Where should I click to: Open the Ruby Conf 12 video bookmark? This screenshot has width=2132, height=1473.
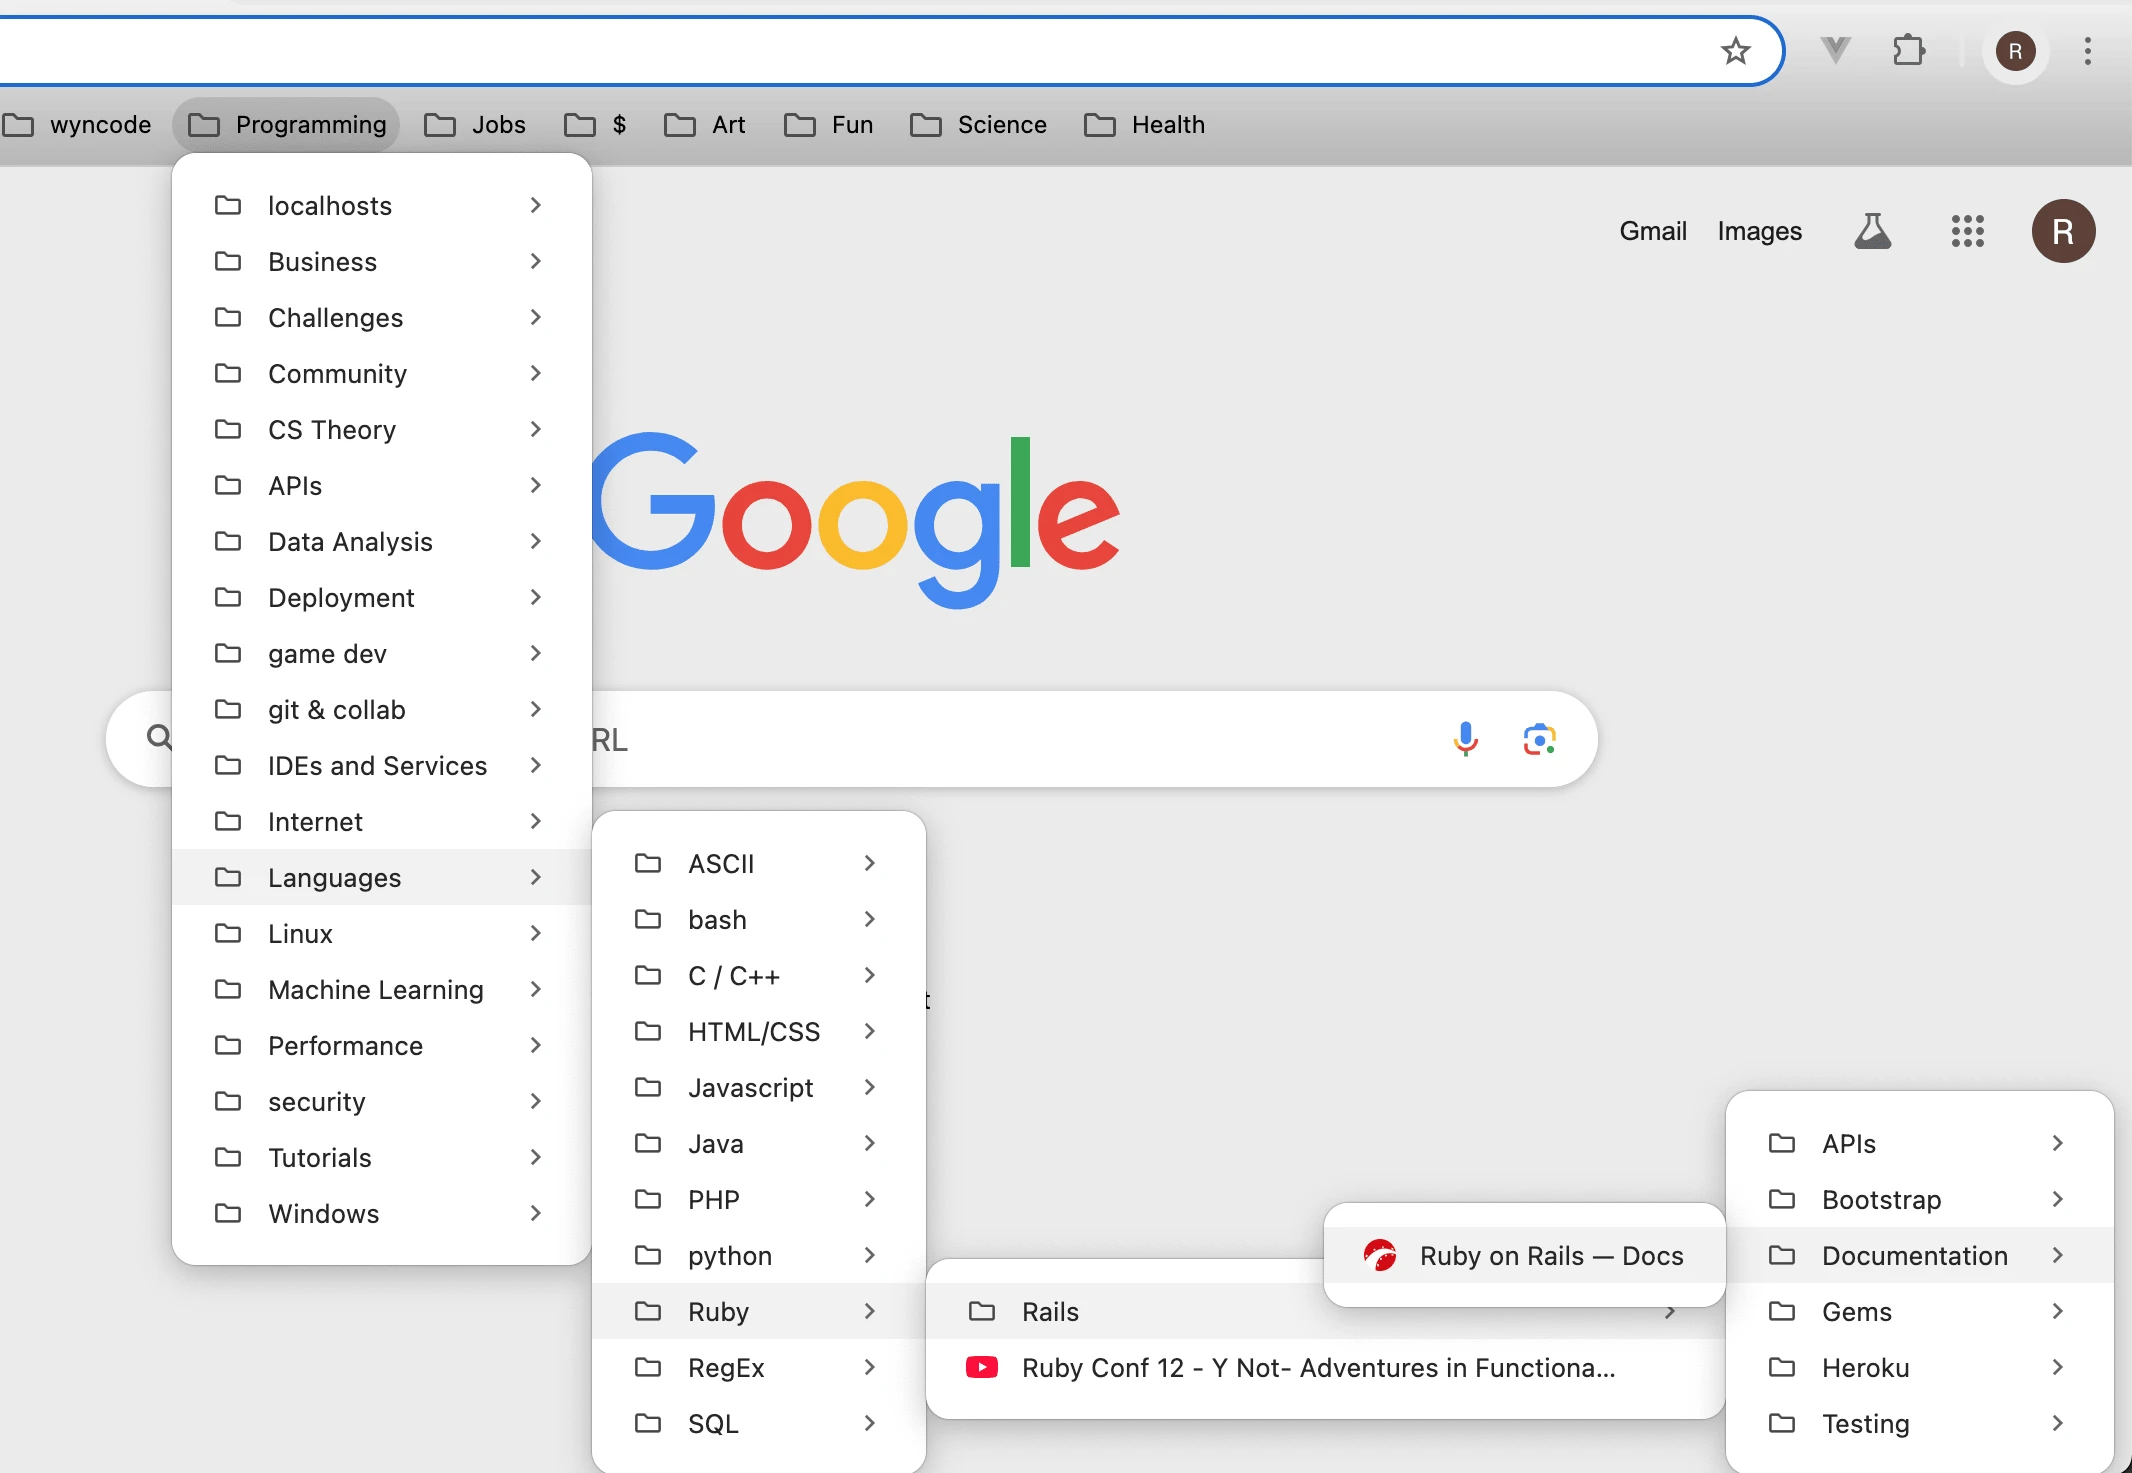(x=1317, y=1367)
